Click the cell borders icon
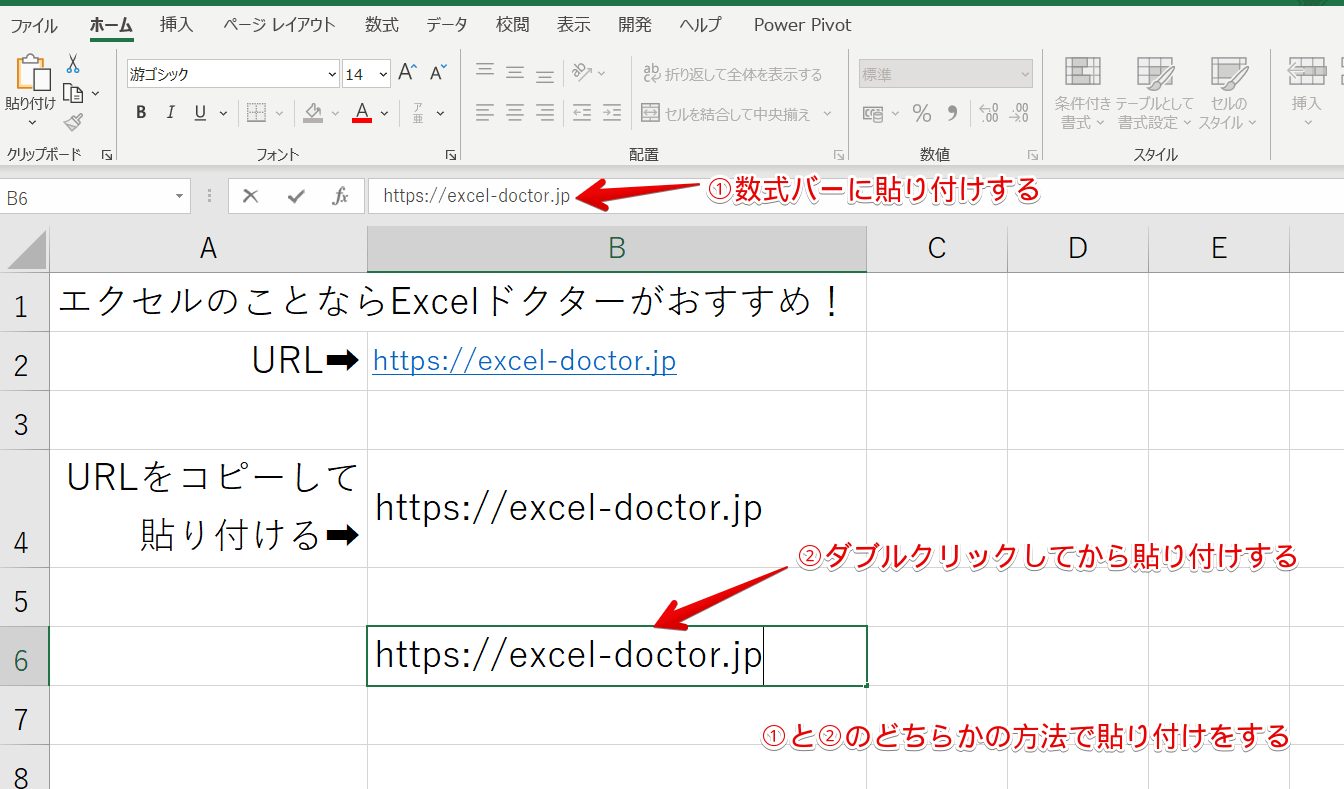 [256, 113]
